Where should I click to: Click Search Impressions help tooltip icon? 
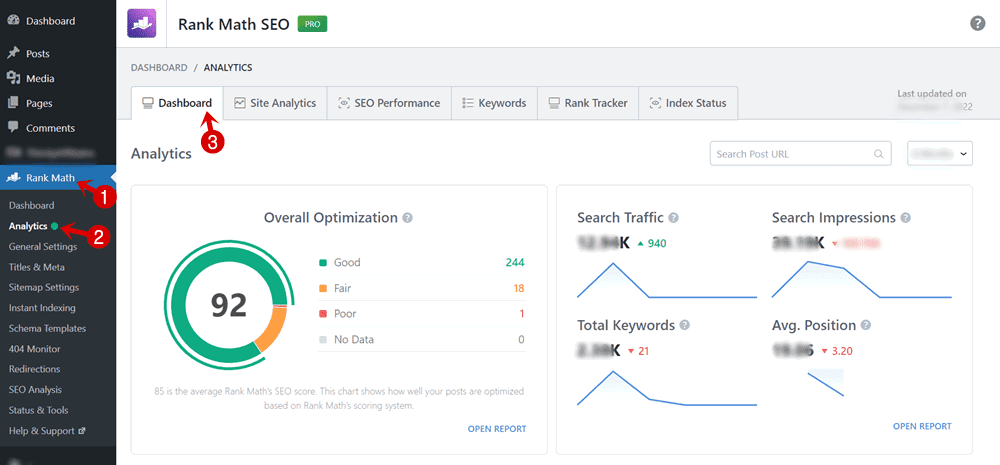906,218
